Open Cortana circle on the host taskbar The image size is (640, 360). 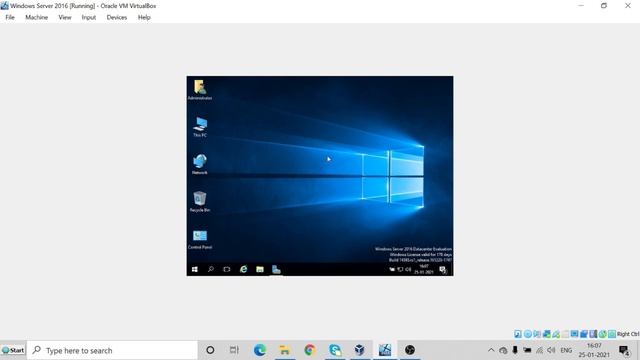pyautogui.click(x=210, y=350)
